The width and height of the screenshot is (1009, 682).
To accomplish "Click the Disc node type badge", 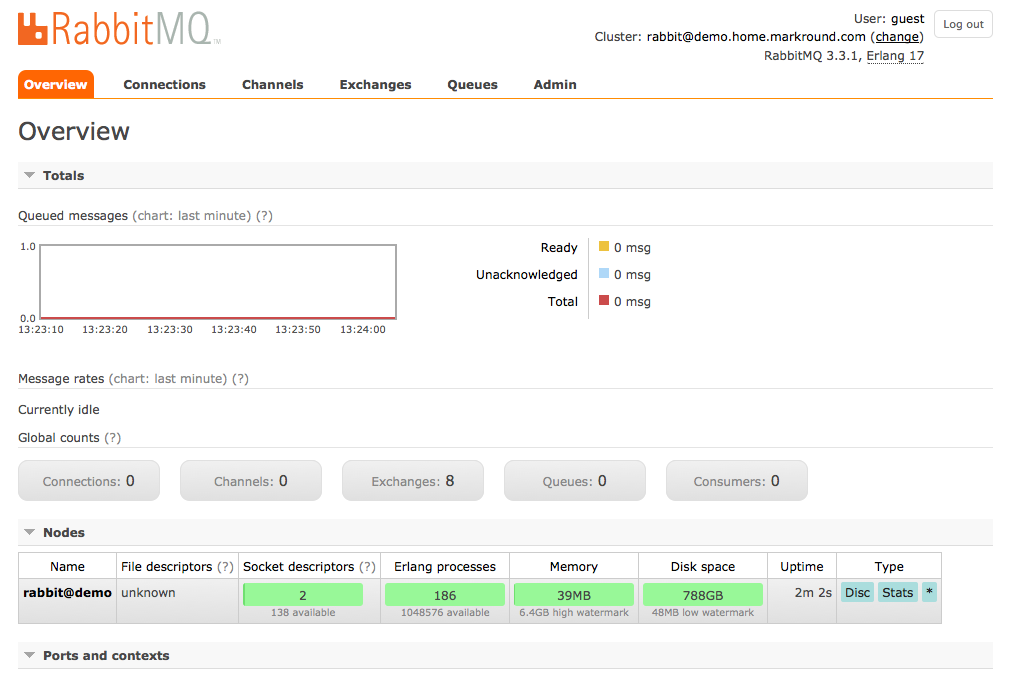I will (x=857, y=593).
